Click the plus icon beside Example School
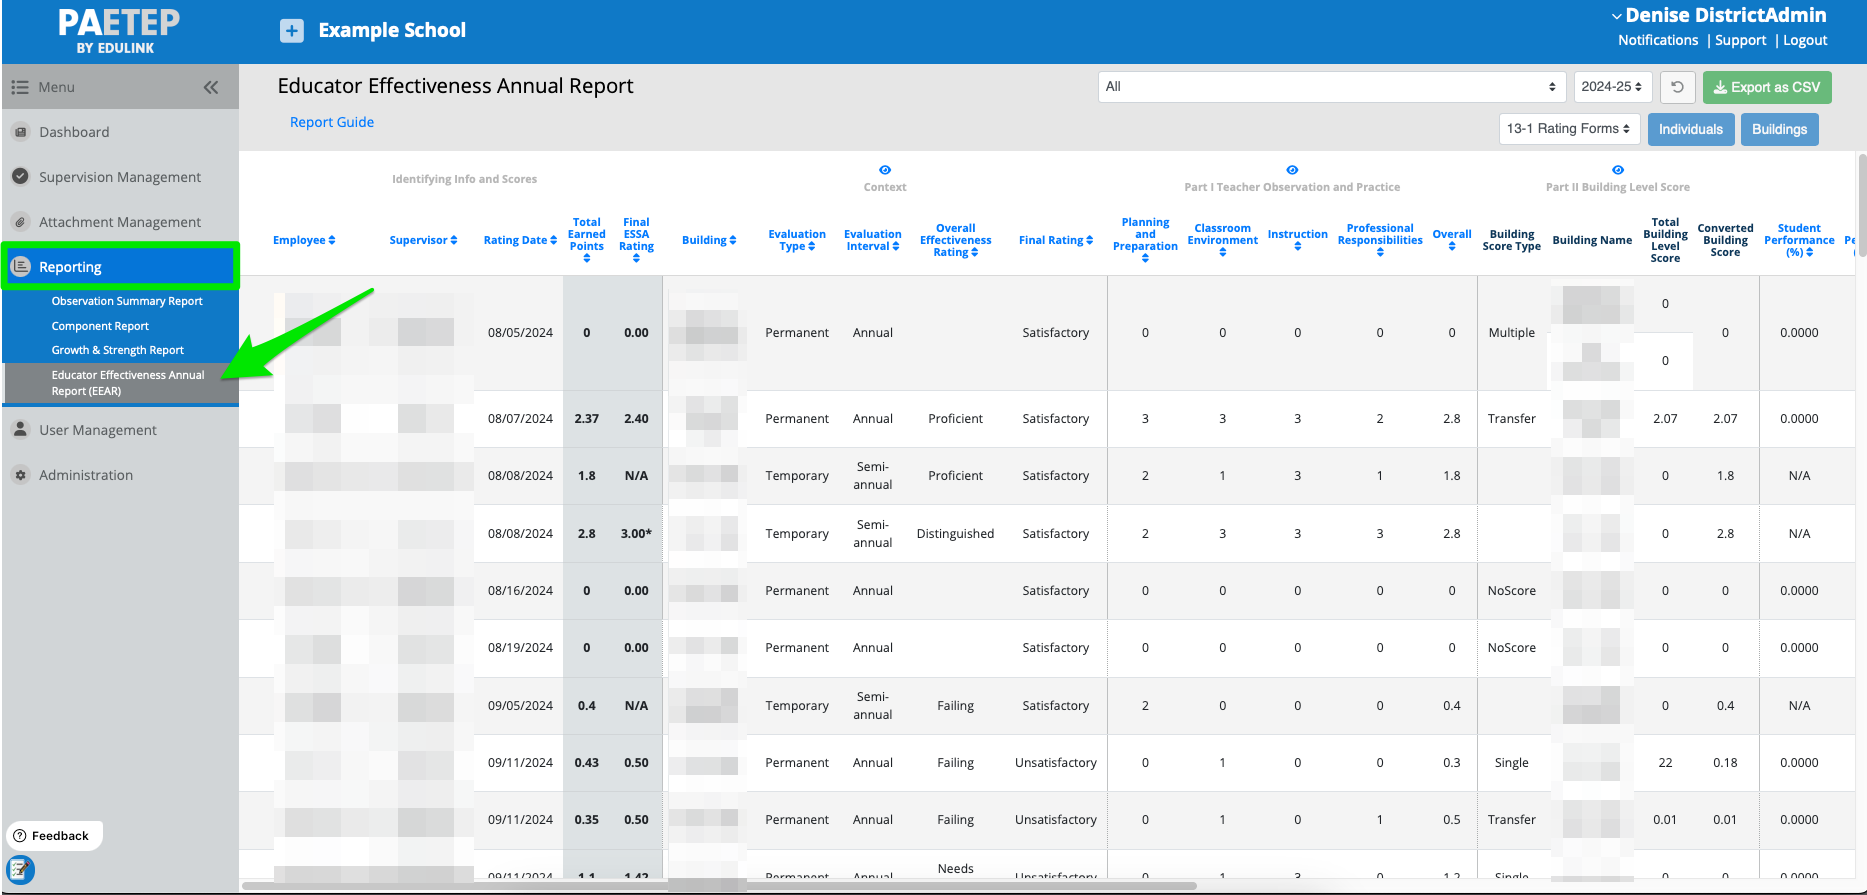 [x=291, y=31]
